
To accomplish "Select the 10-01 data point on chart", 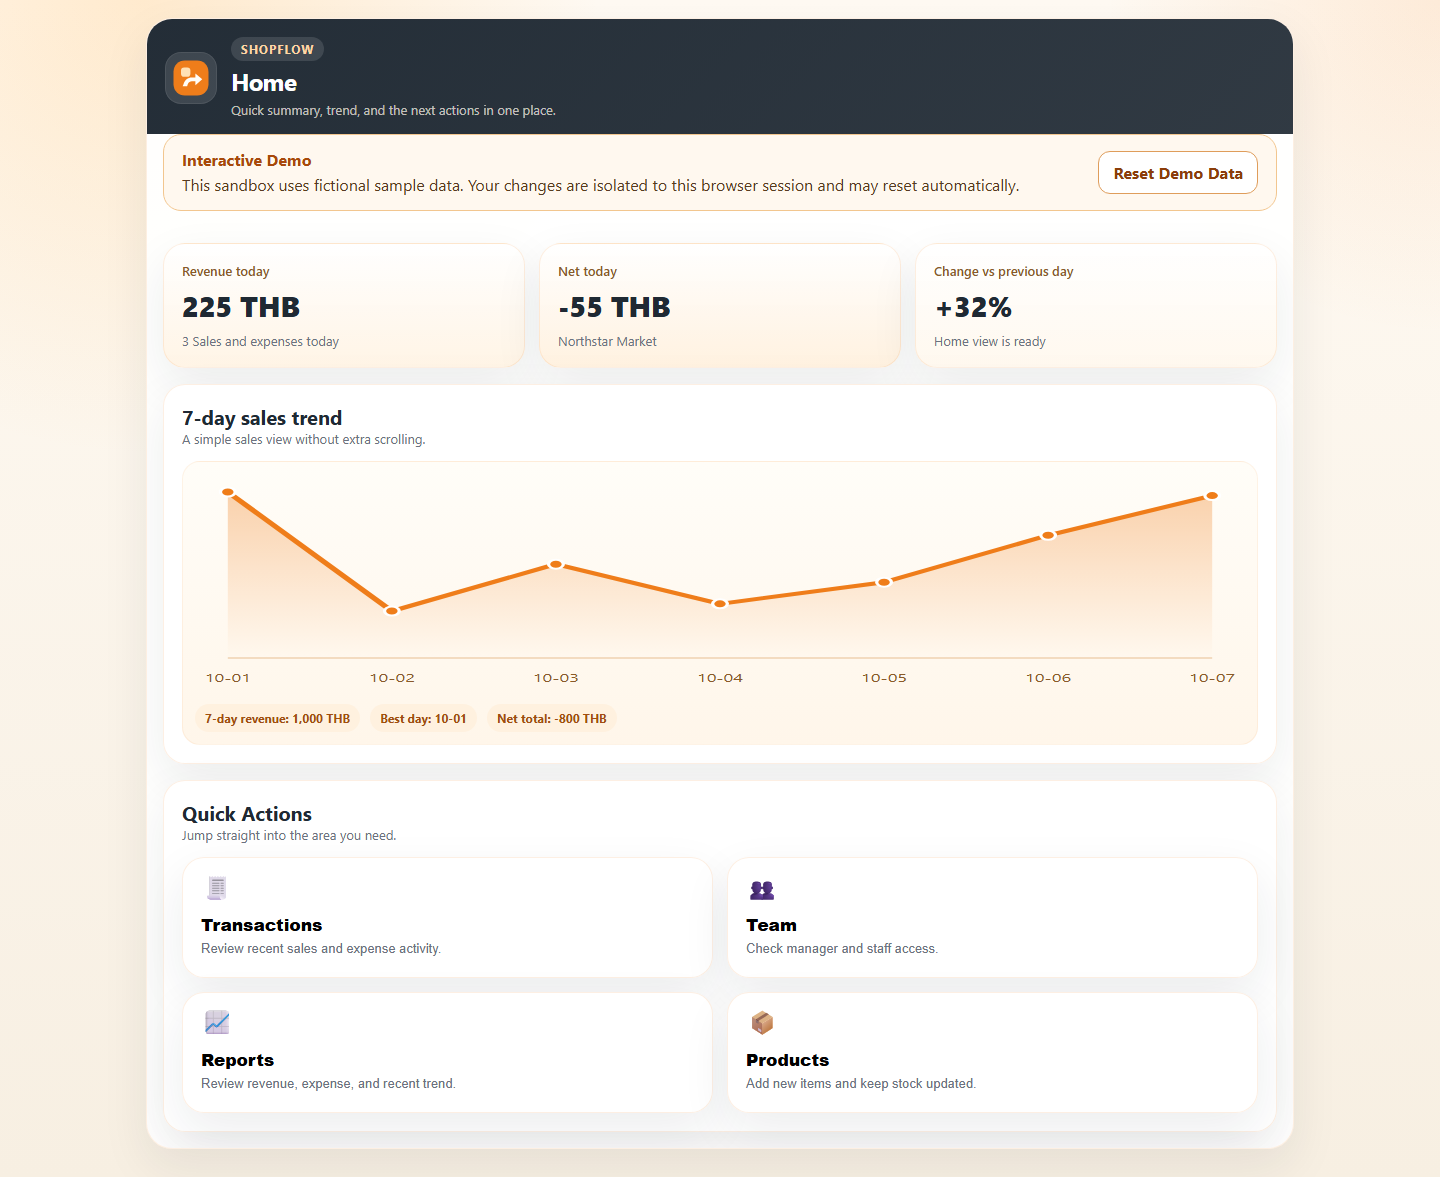I will click(x=228, y=492).
